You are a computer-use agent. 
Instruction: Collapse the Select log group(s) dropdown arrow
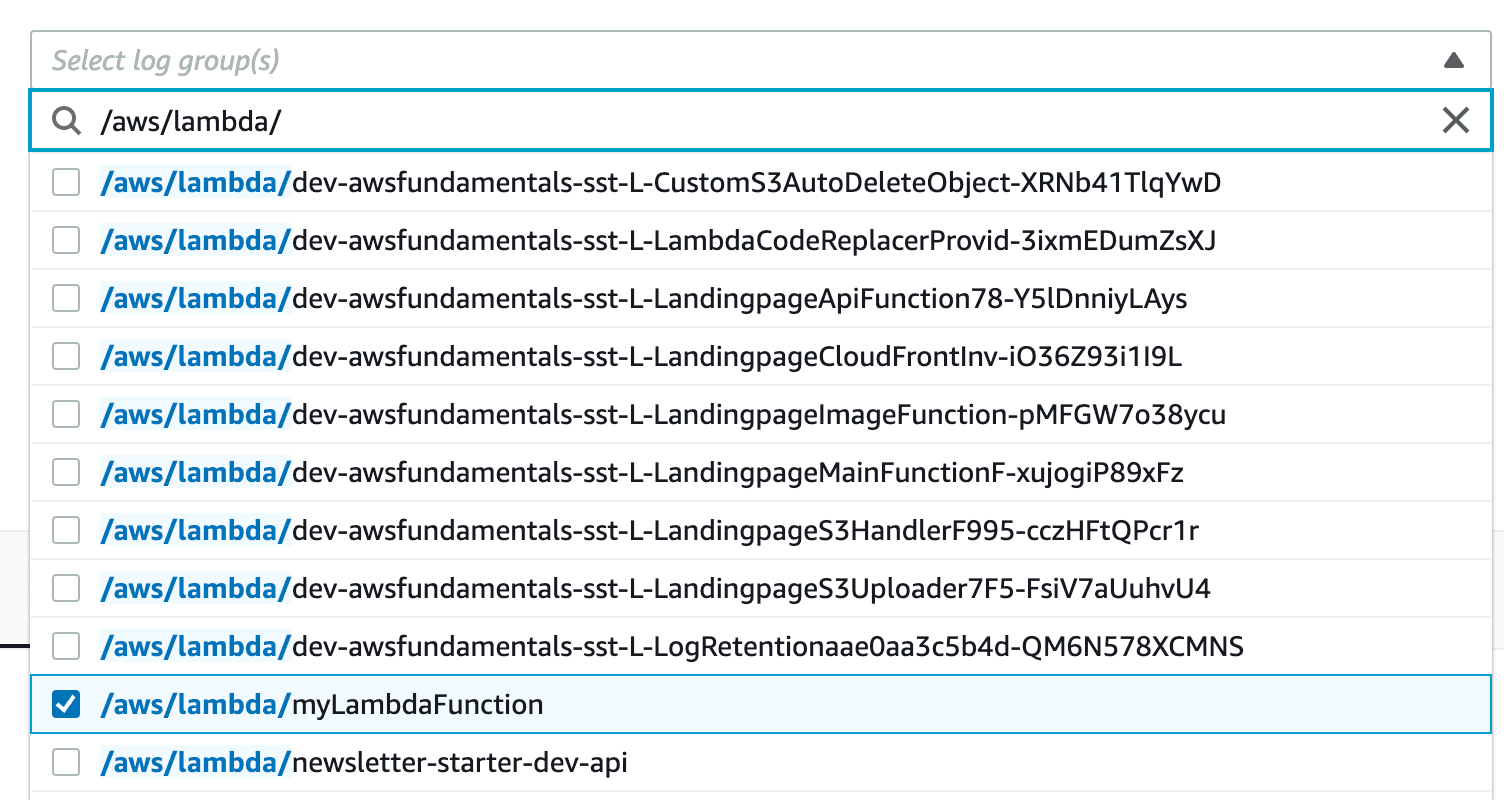pos(1454,61)
